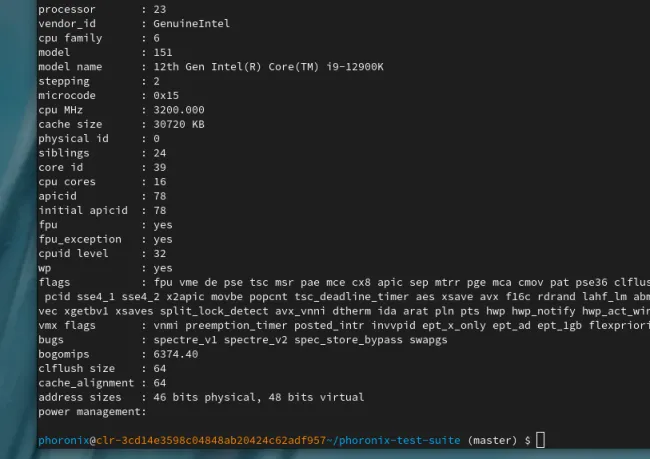
Task: Click the "phoronix" username in the prompt
Action: pyautogui.click(x=64, y=440)
